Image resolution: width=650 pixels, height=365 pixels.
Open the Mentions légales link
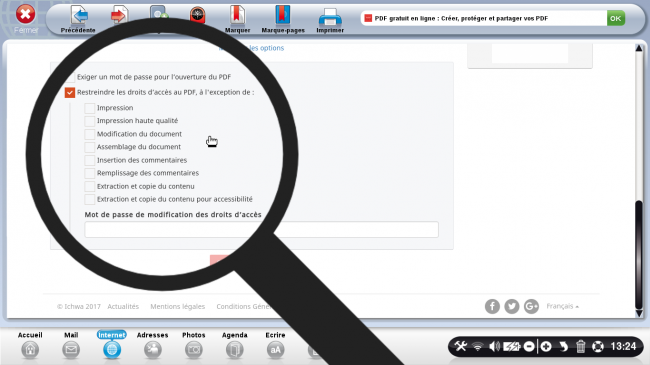[177, 307]
